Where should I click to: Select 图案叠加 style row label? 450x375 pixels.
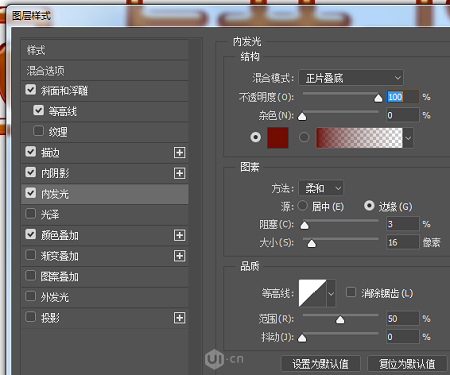(60, 277)
